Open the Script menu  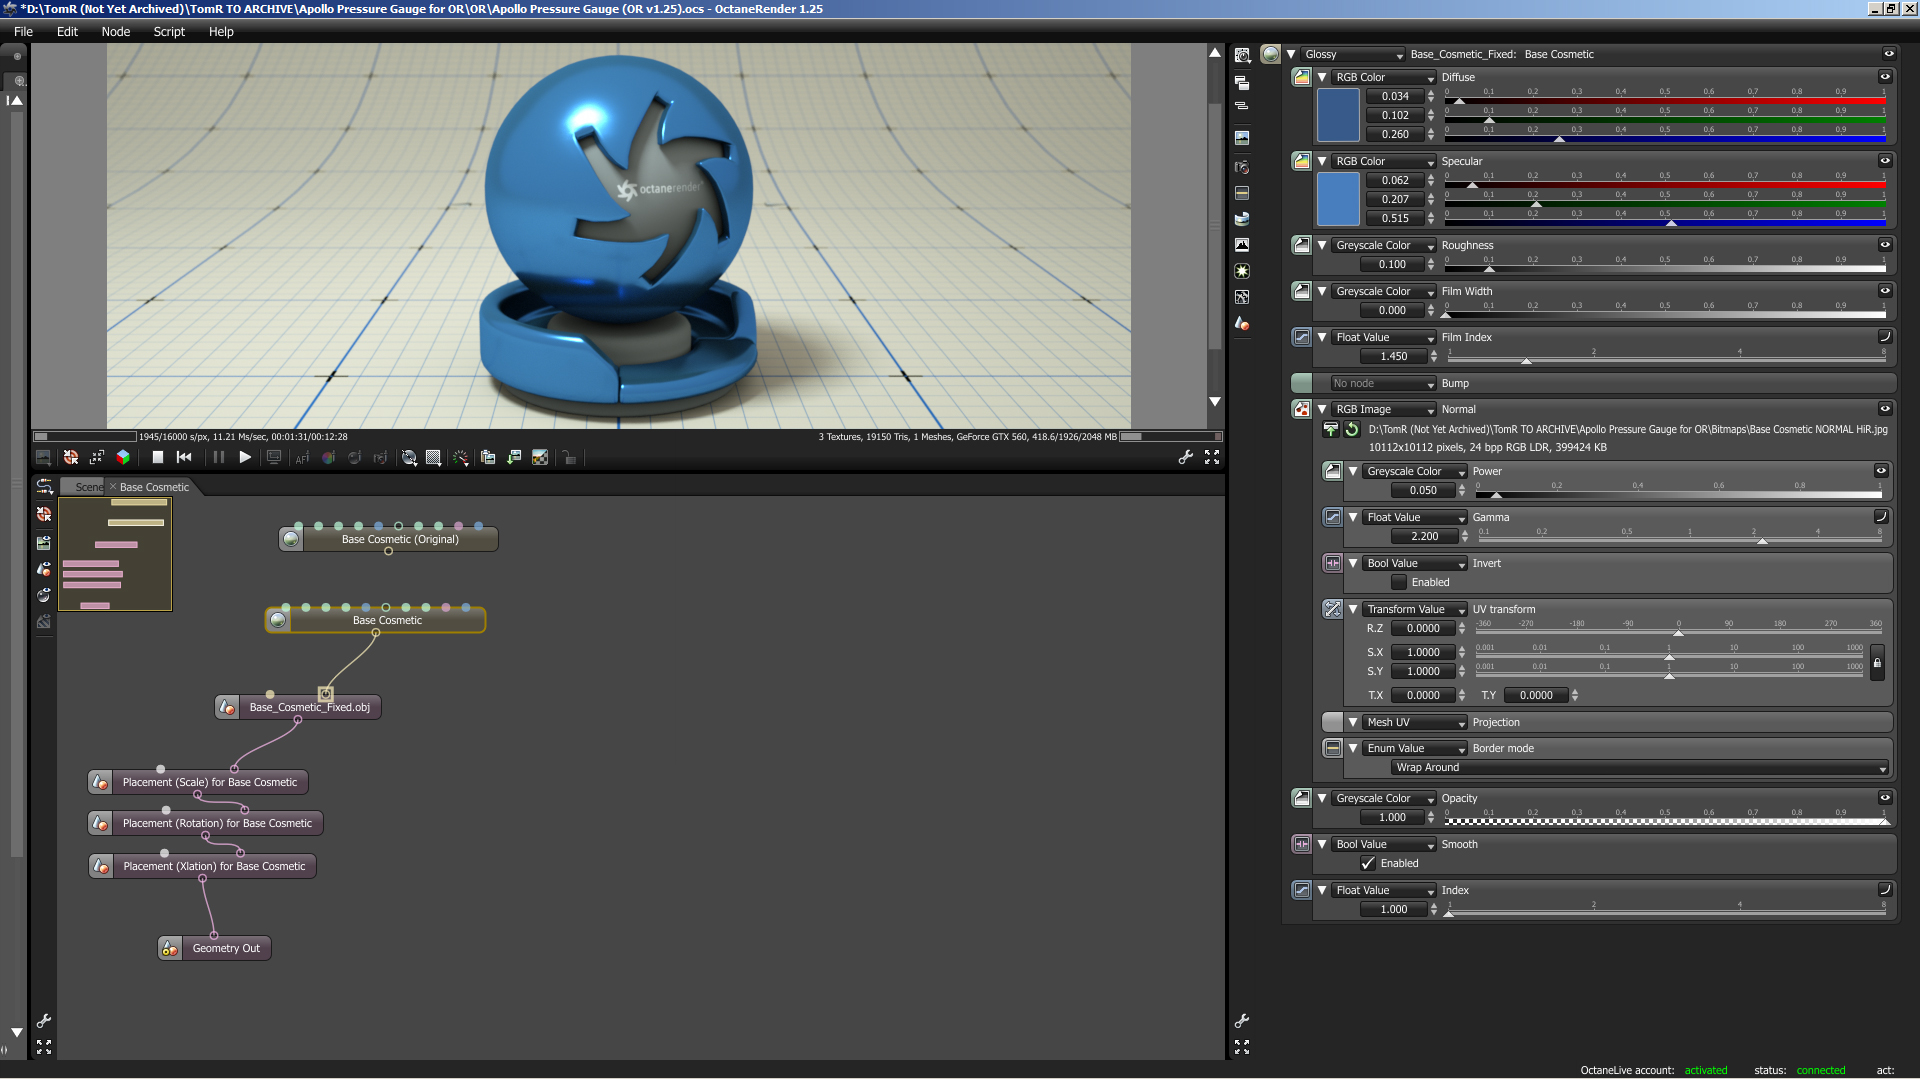[169, 32]
